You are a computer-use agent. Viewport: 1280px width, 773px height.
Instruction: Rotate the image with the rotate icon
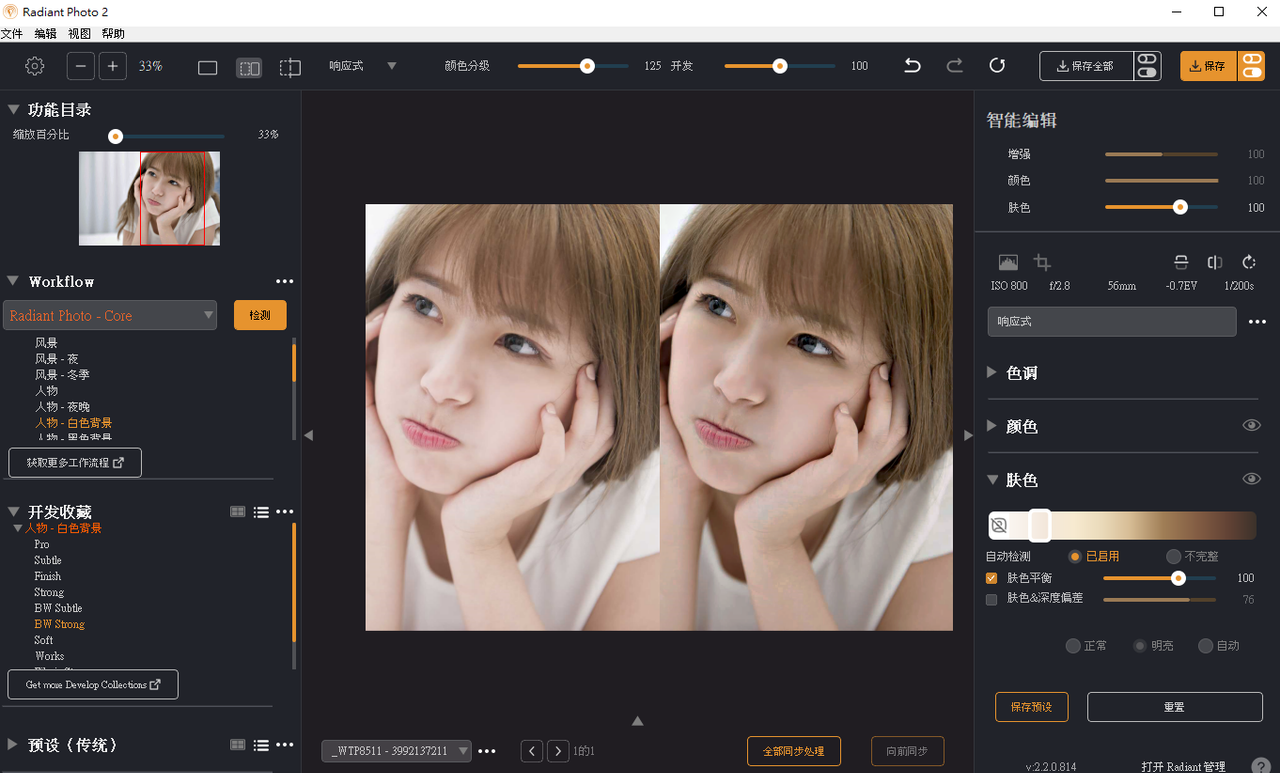(1249, 263)
